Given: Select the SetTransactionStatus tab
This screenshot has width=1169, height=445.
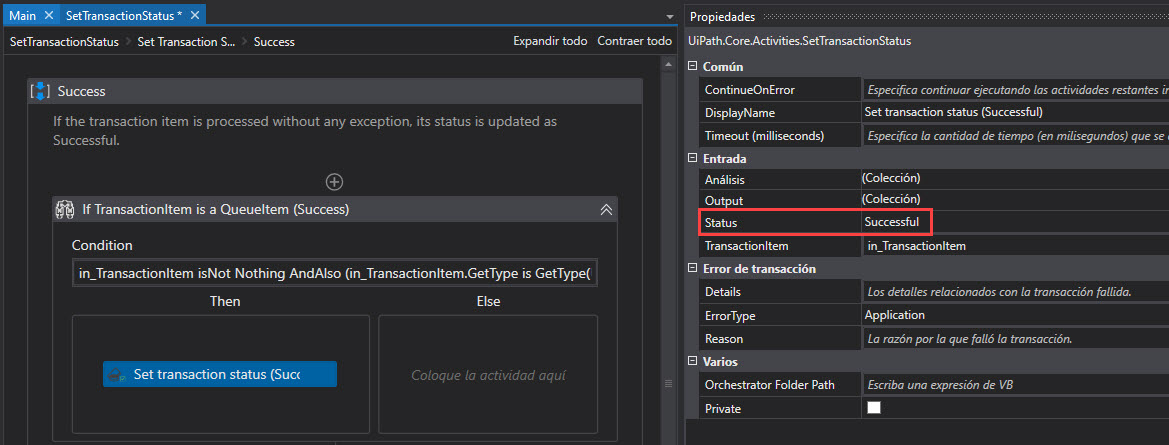Looking at the screenshot, I should [124, 15].
